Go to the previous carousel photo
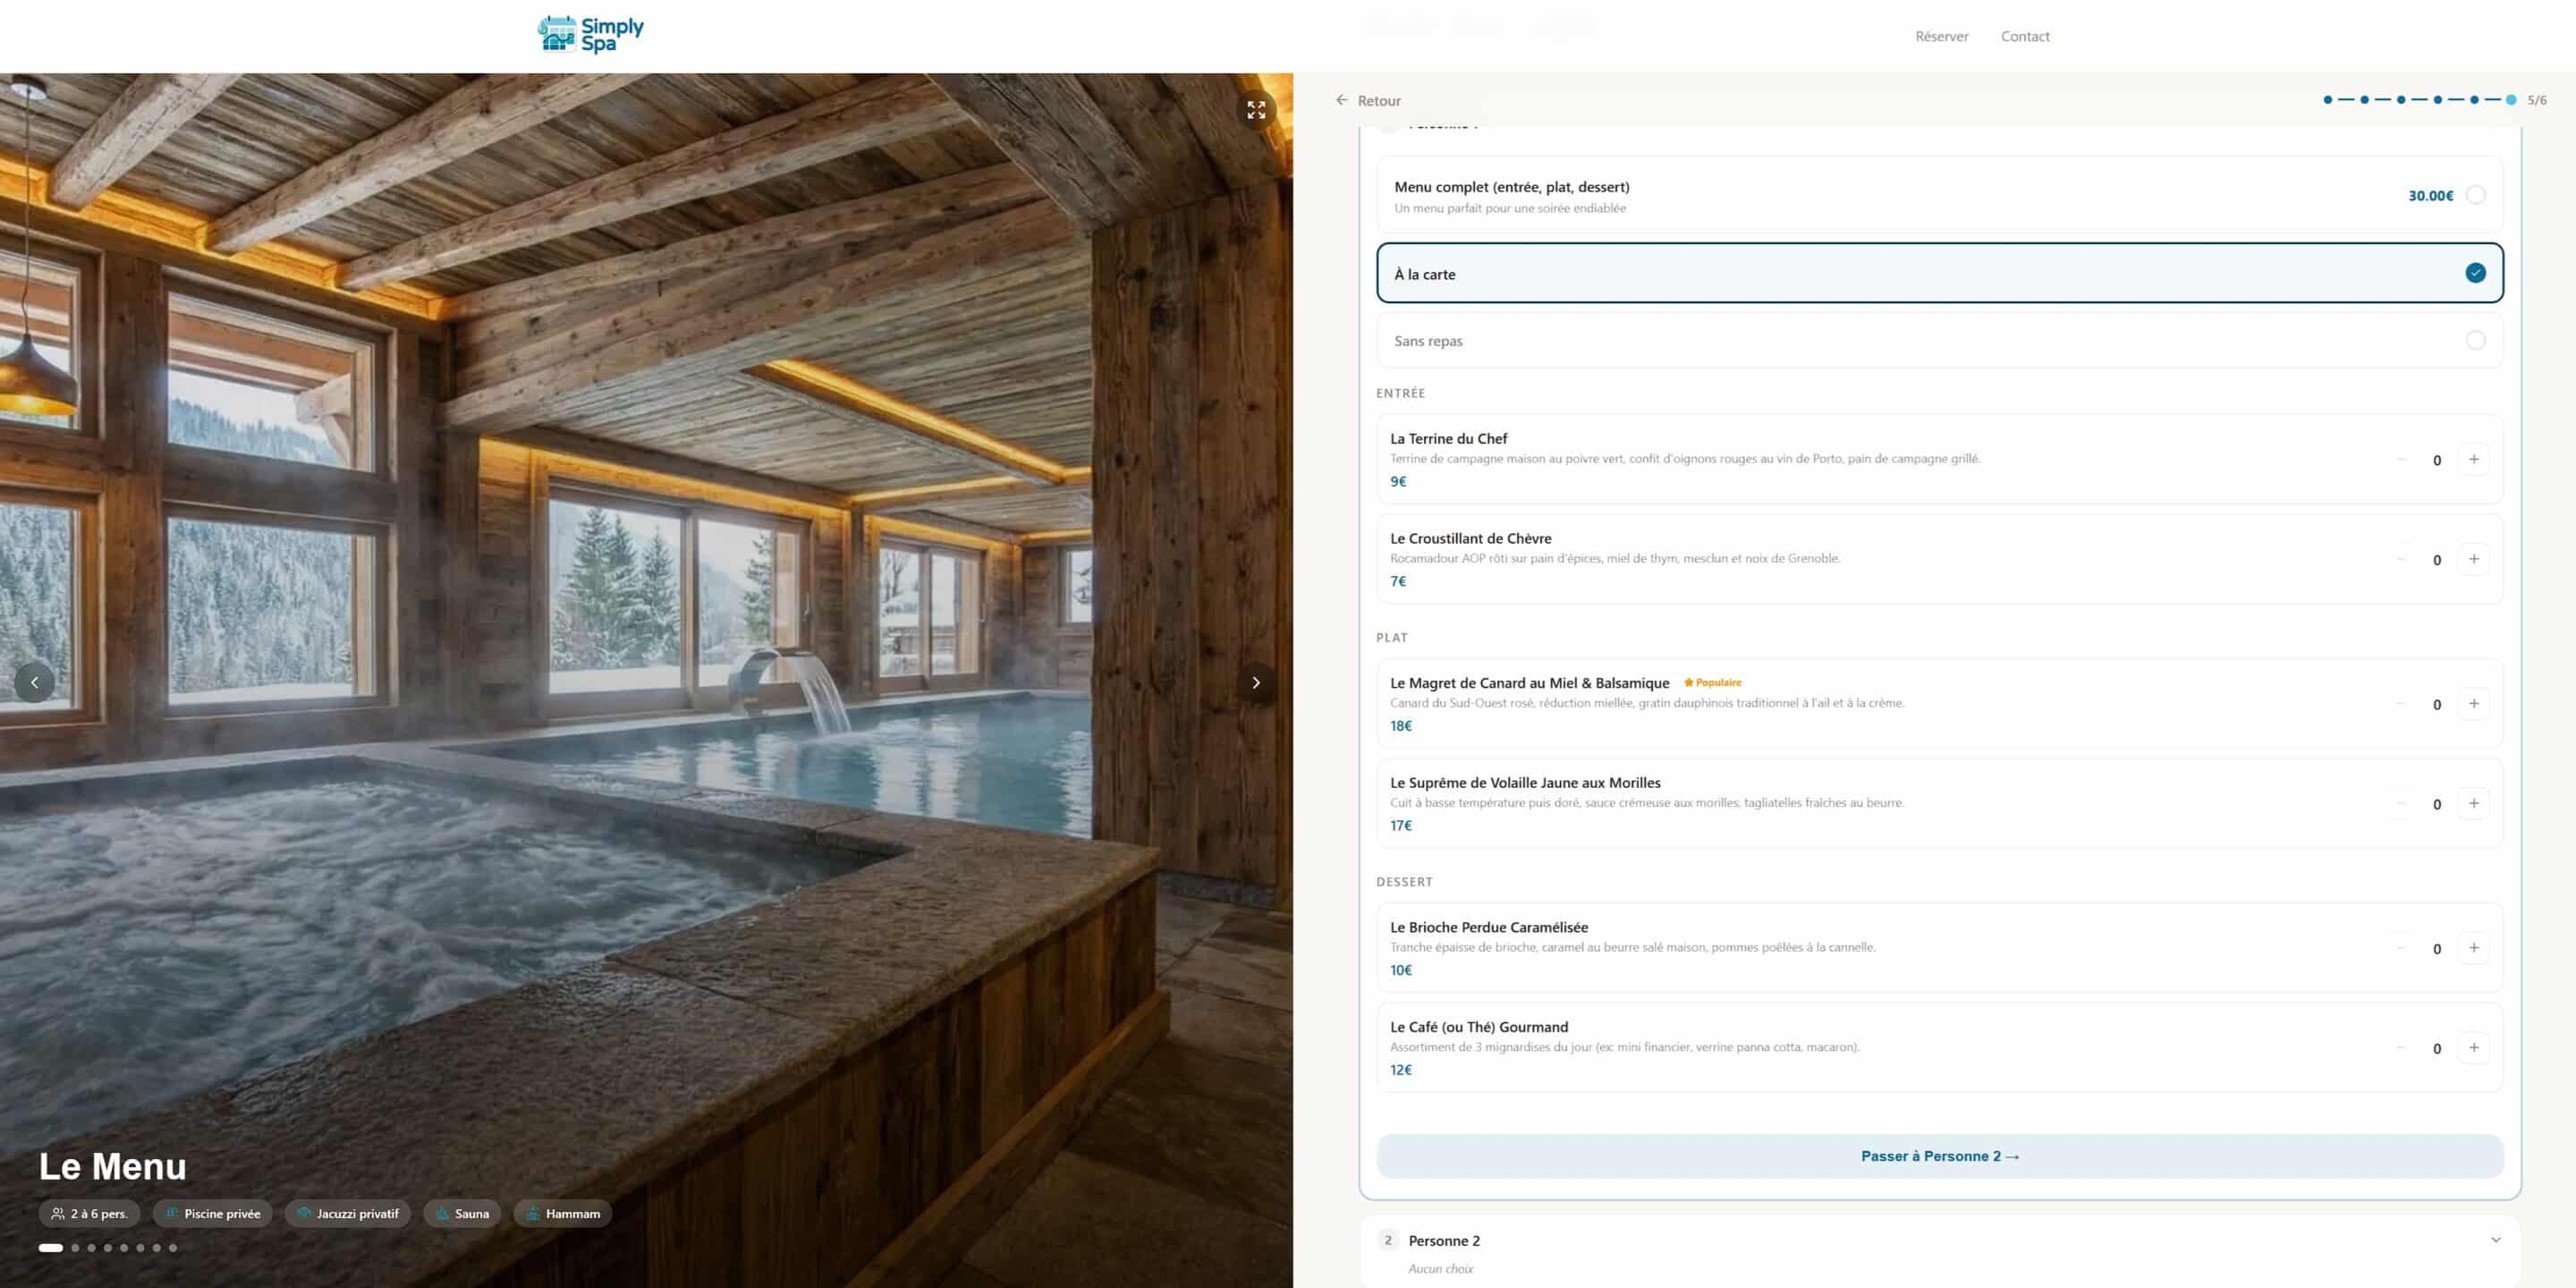The image size is (2576, 1288). (35, 683)
